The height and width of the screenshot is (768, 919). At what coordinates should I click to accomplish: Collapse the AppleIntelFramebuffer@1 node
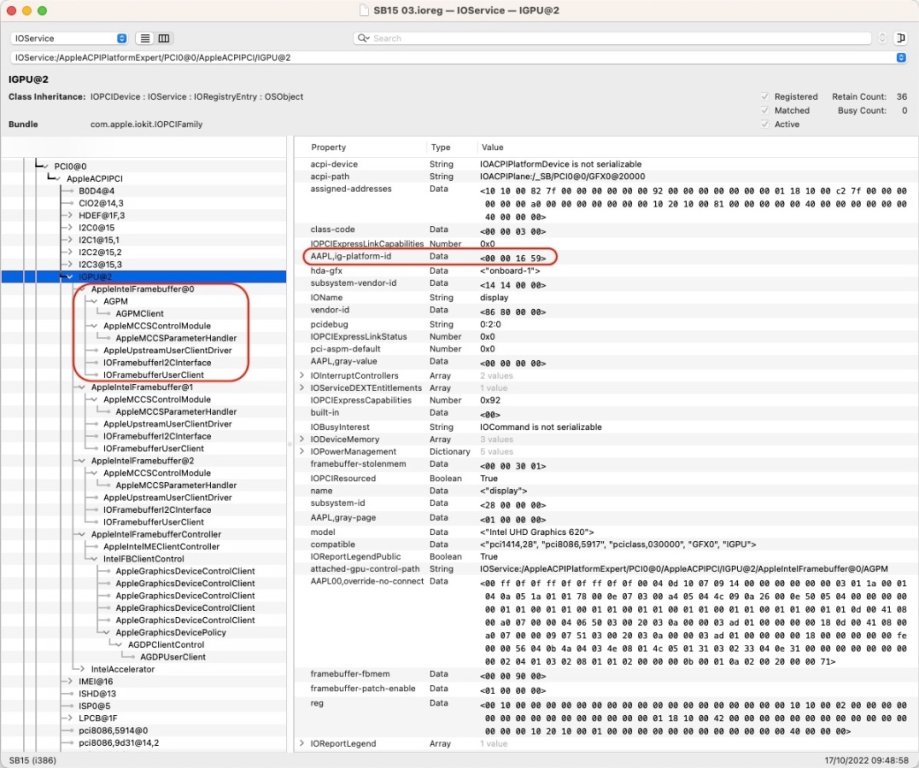point(83,387)
